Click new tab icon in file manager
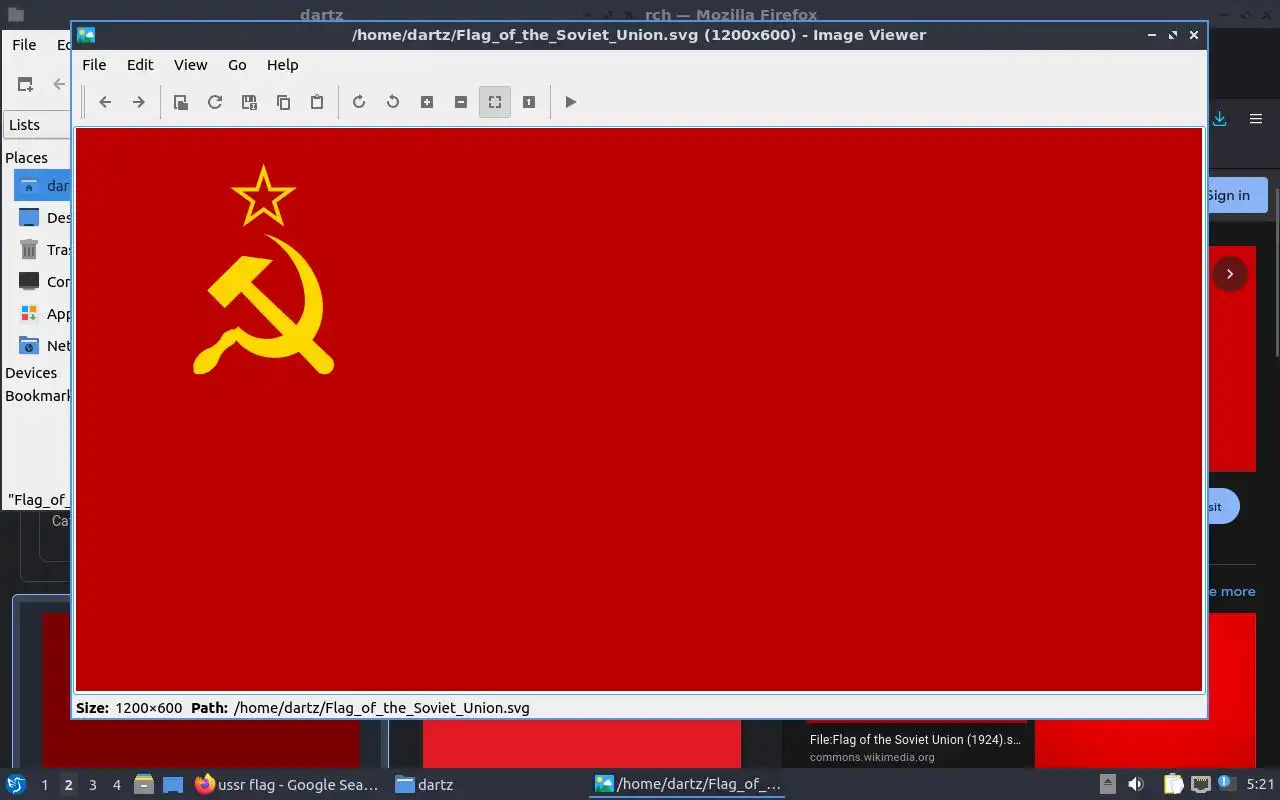Image resolution: width=1280 pixels, height=800 pixels. tap(25, 85)
